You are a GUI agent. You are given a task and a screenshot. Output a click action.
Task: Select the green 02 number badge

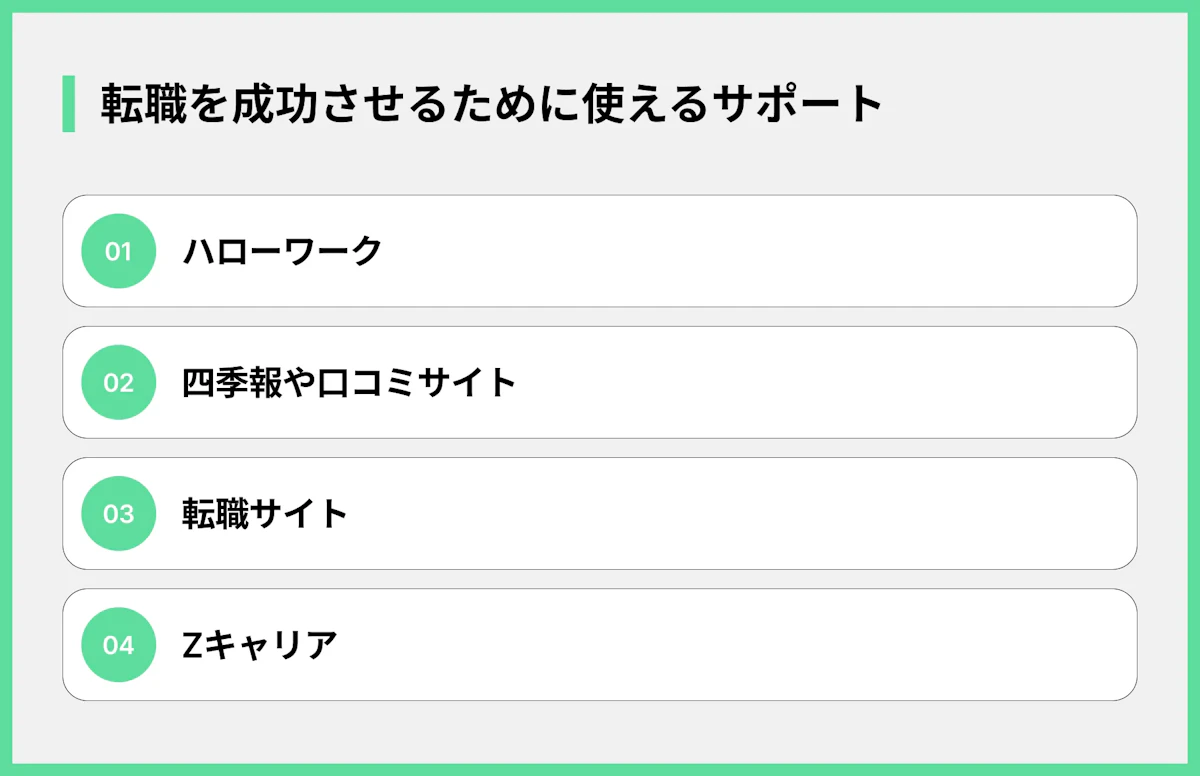click(118, 382)
